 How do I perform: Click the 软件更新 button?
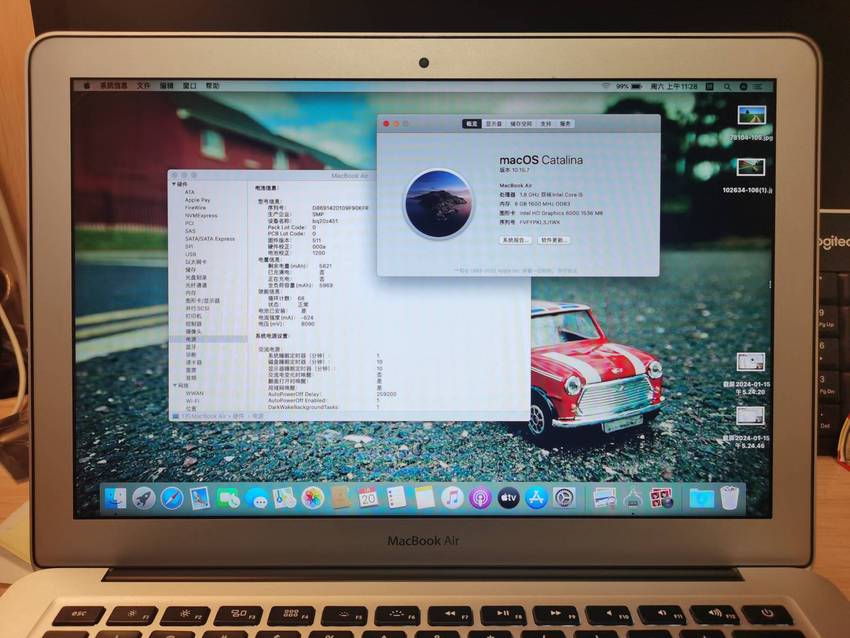click(x=553, y=240)
